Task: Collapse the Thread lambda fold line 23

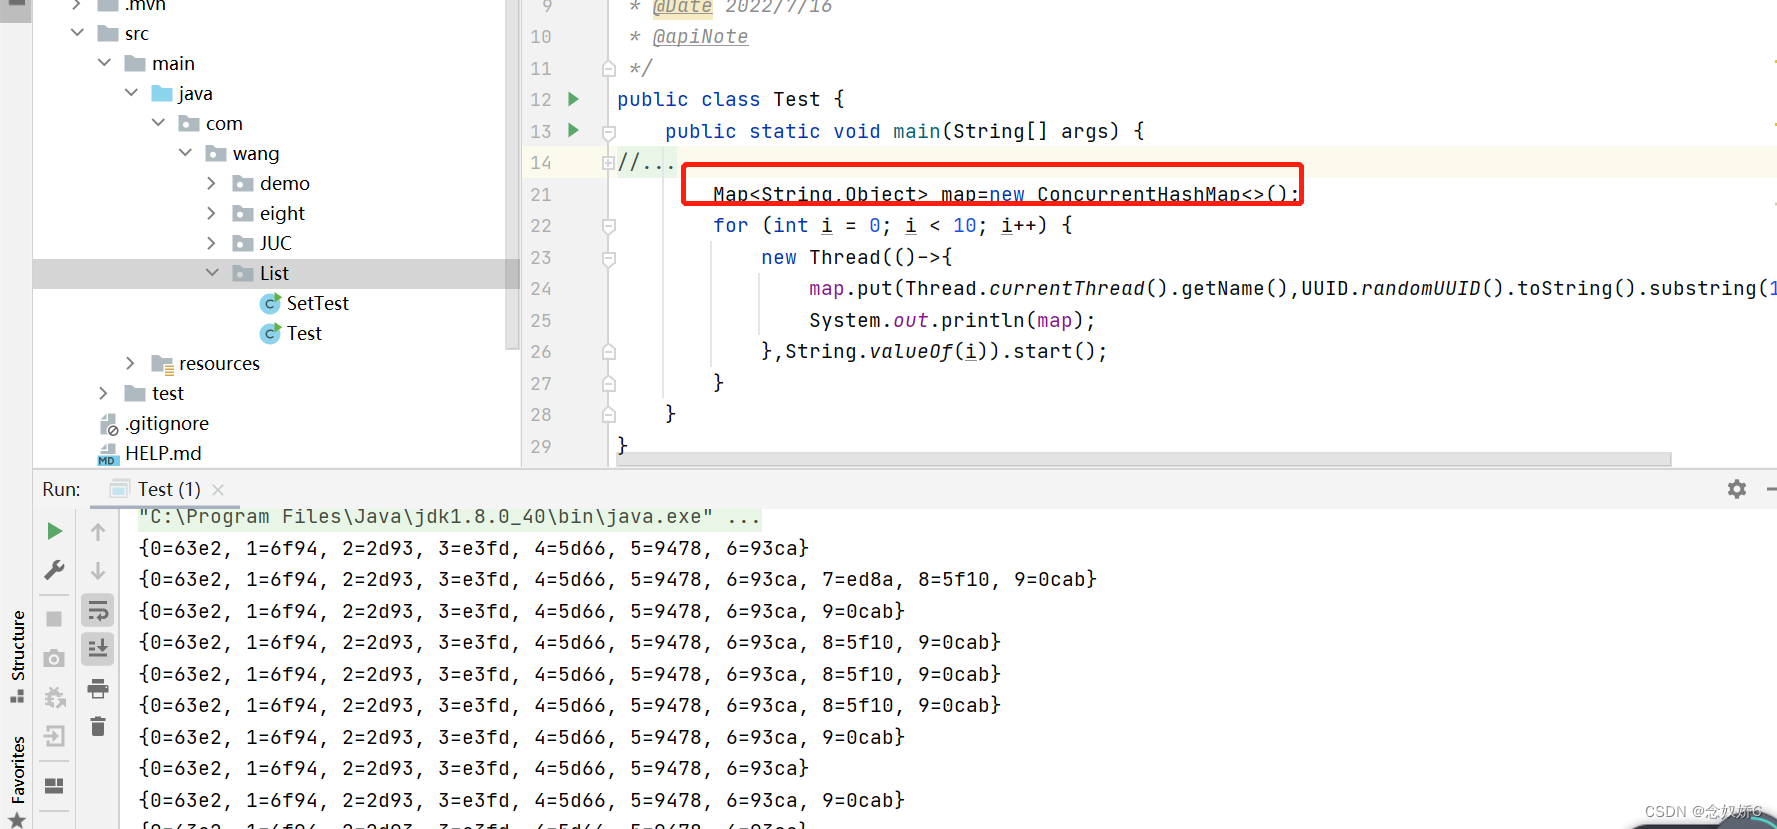Action: [608, 258]
